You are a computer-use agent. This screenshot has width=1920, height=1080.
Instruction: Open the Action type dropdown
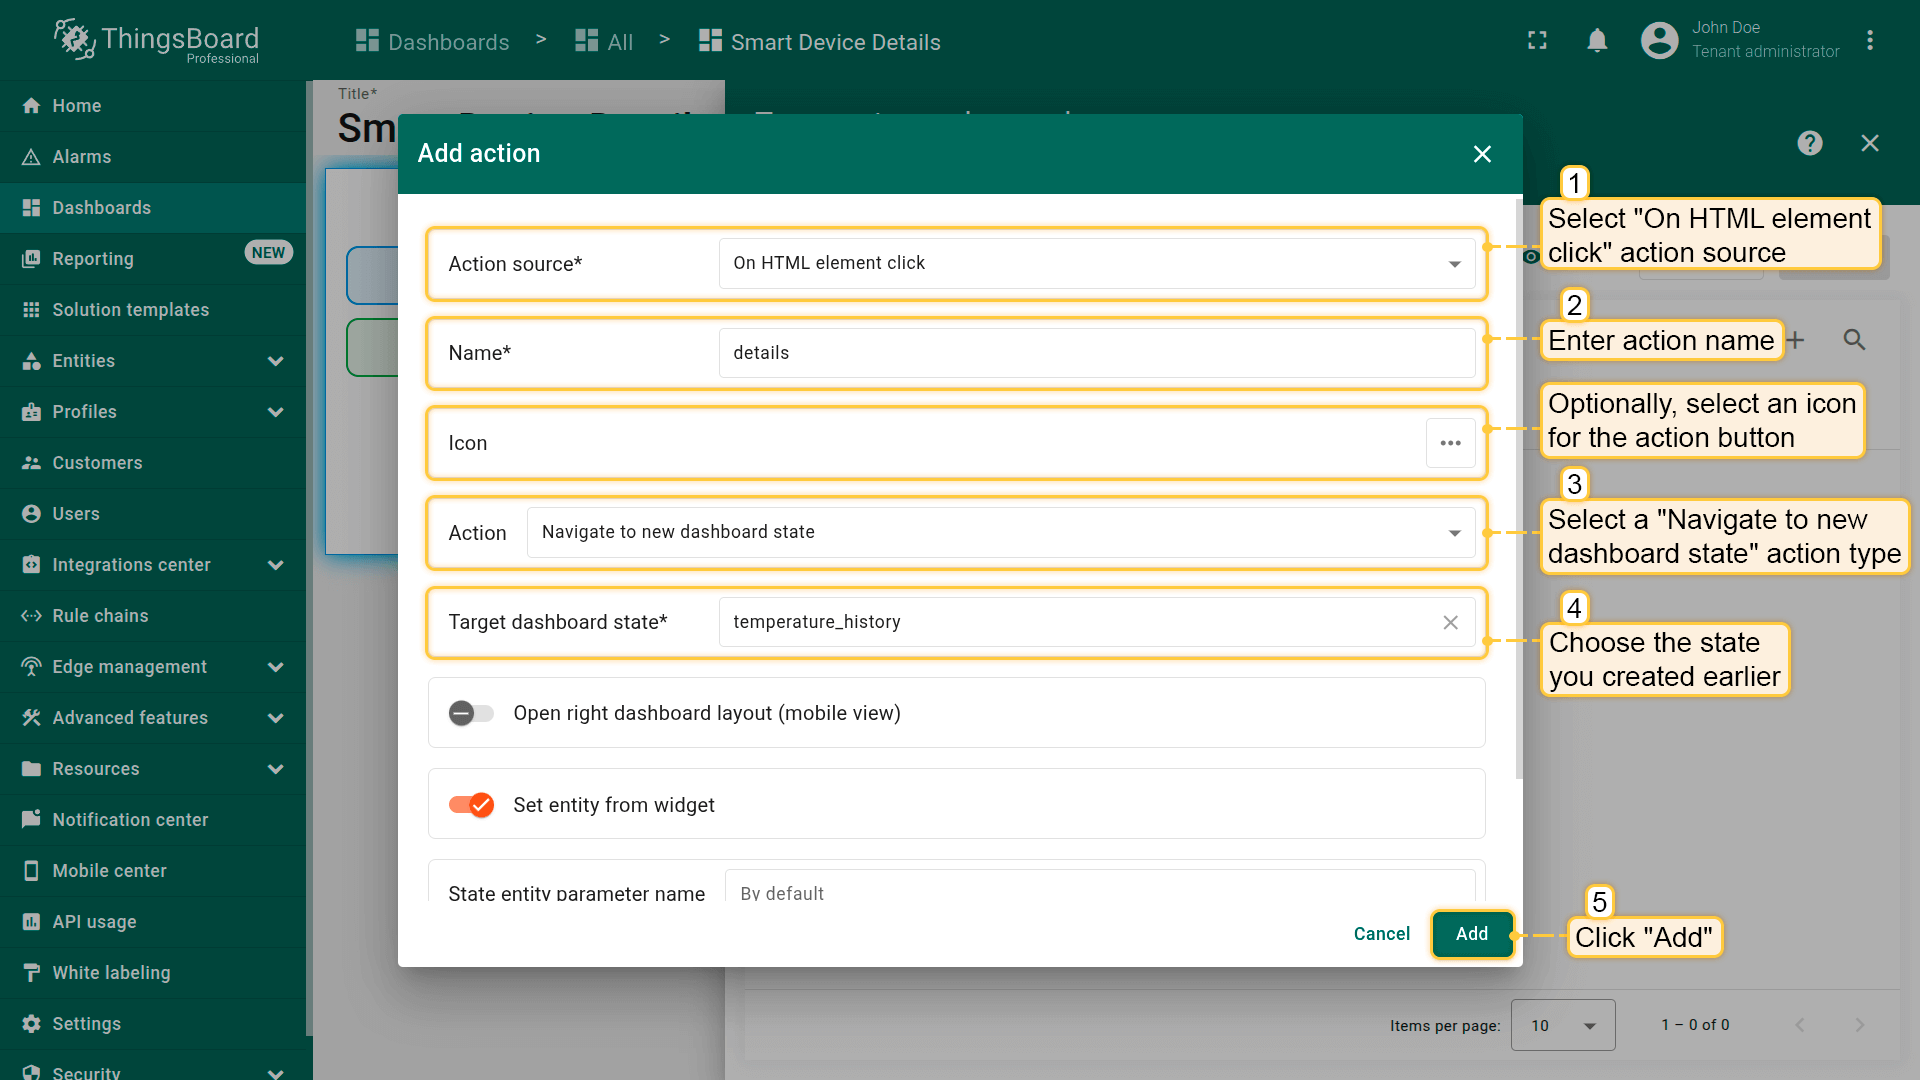(1000, 533)
